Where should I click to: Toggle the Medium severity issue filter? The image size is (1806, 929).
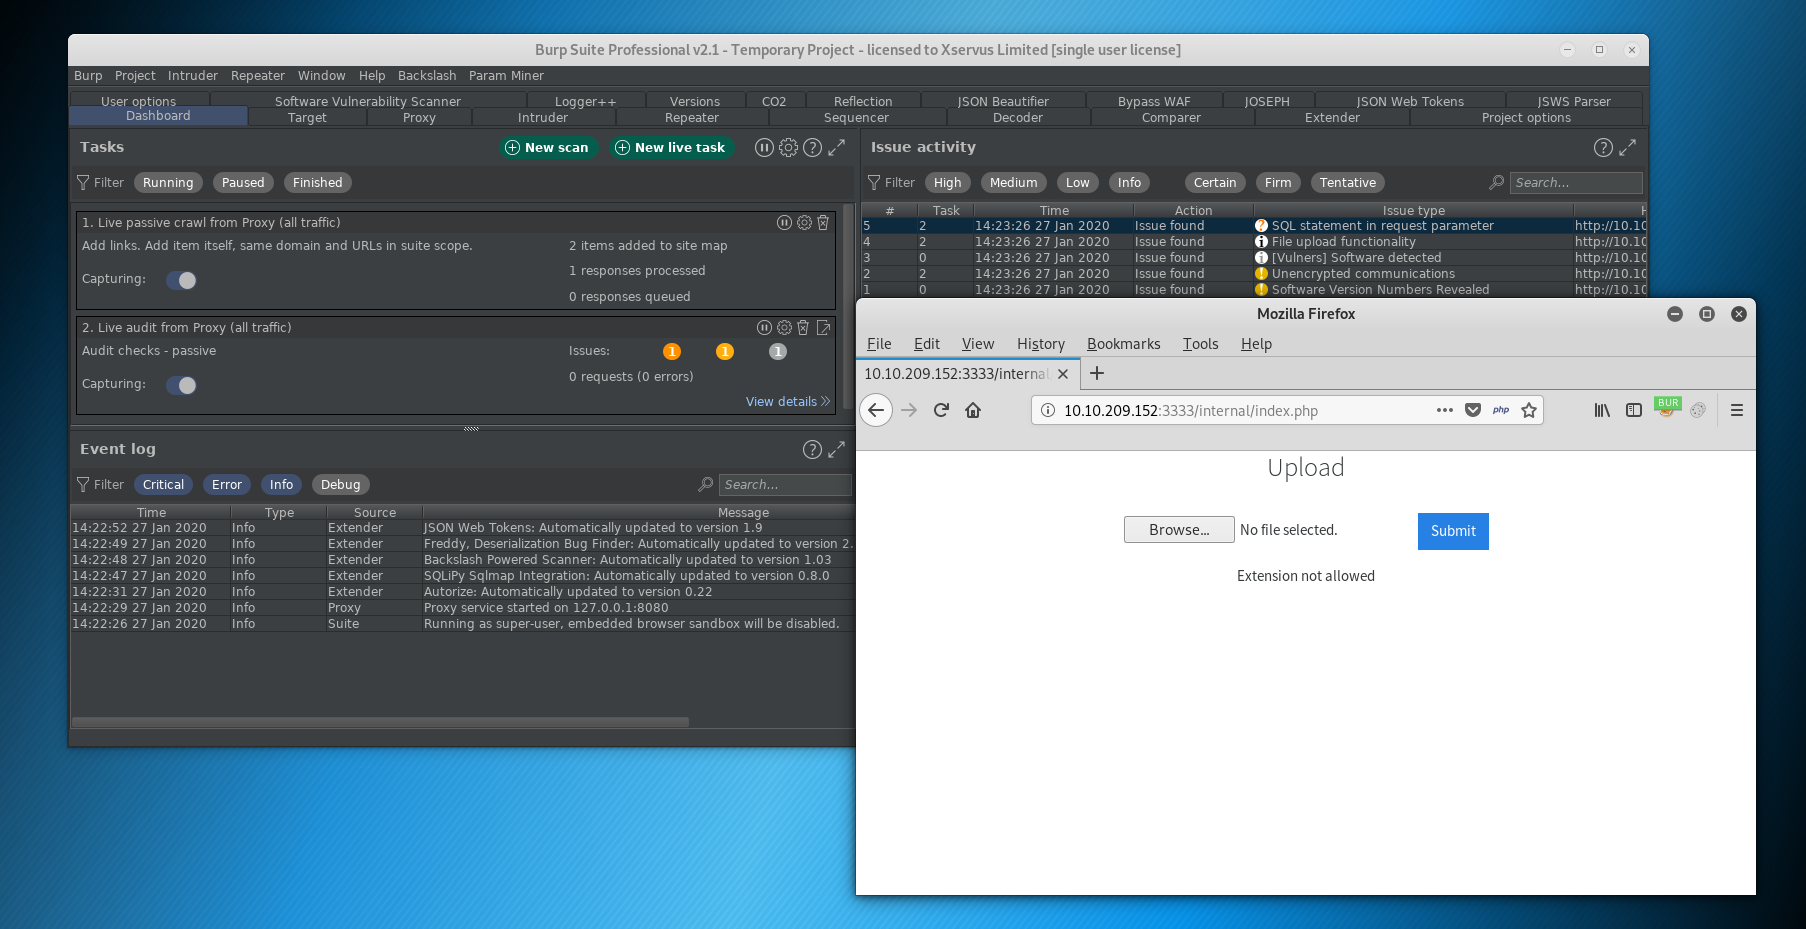click(x=1014, y=182)
